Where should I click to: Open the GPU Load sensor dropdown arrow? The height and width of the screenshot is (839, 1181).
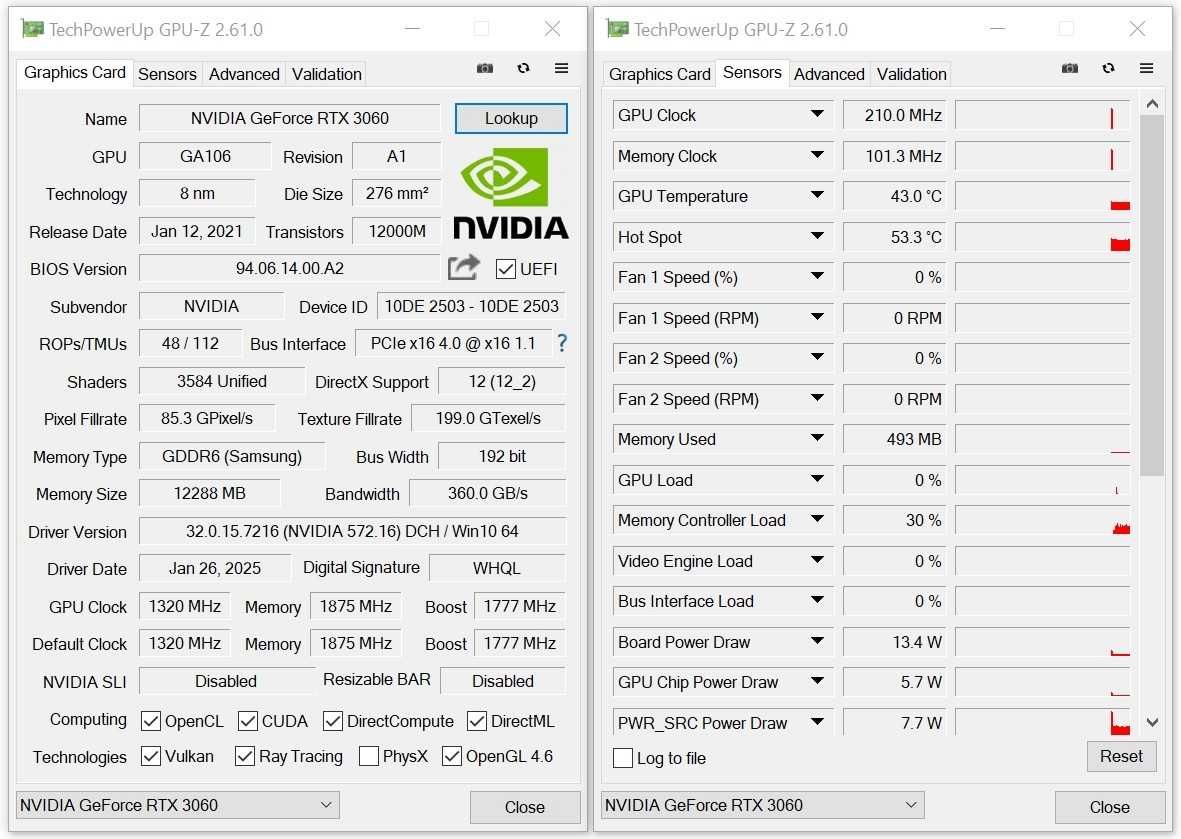tap(817, 478)
